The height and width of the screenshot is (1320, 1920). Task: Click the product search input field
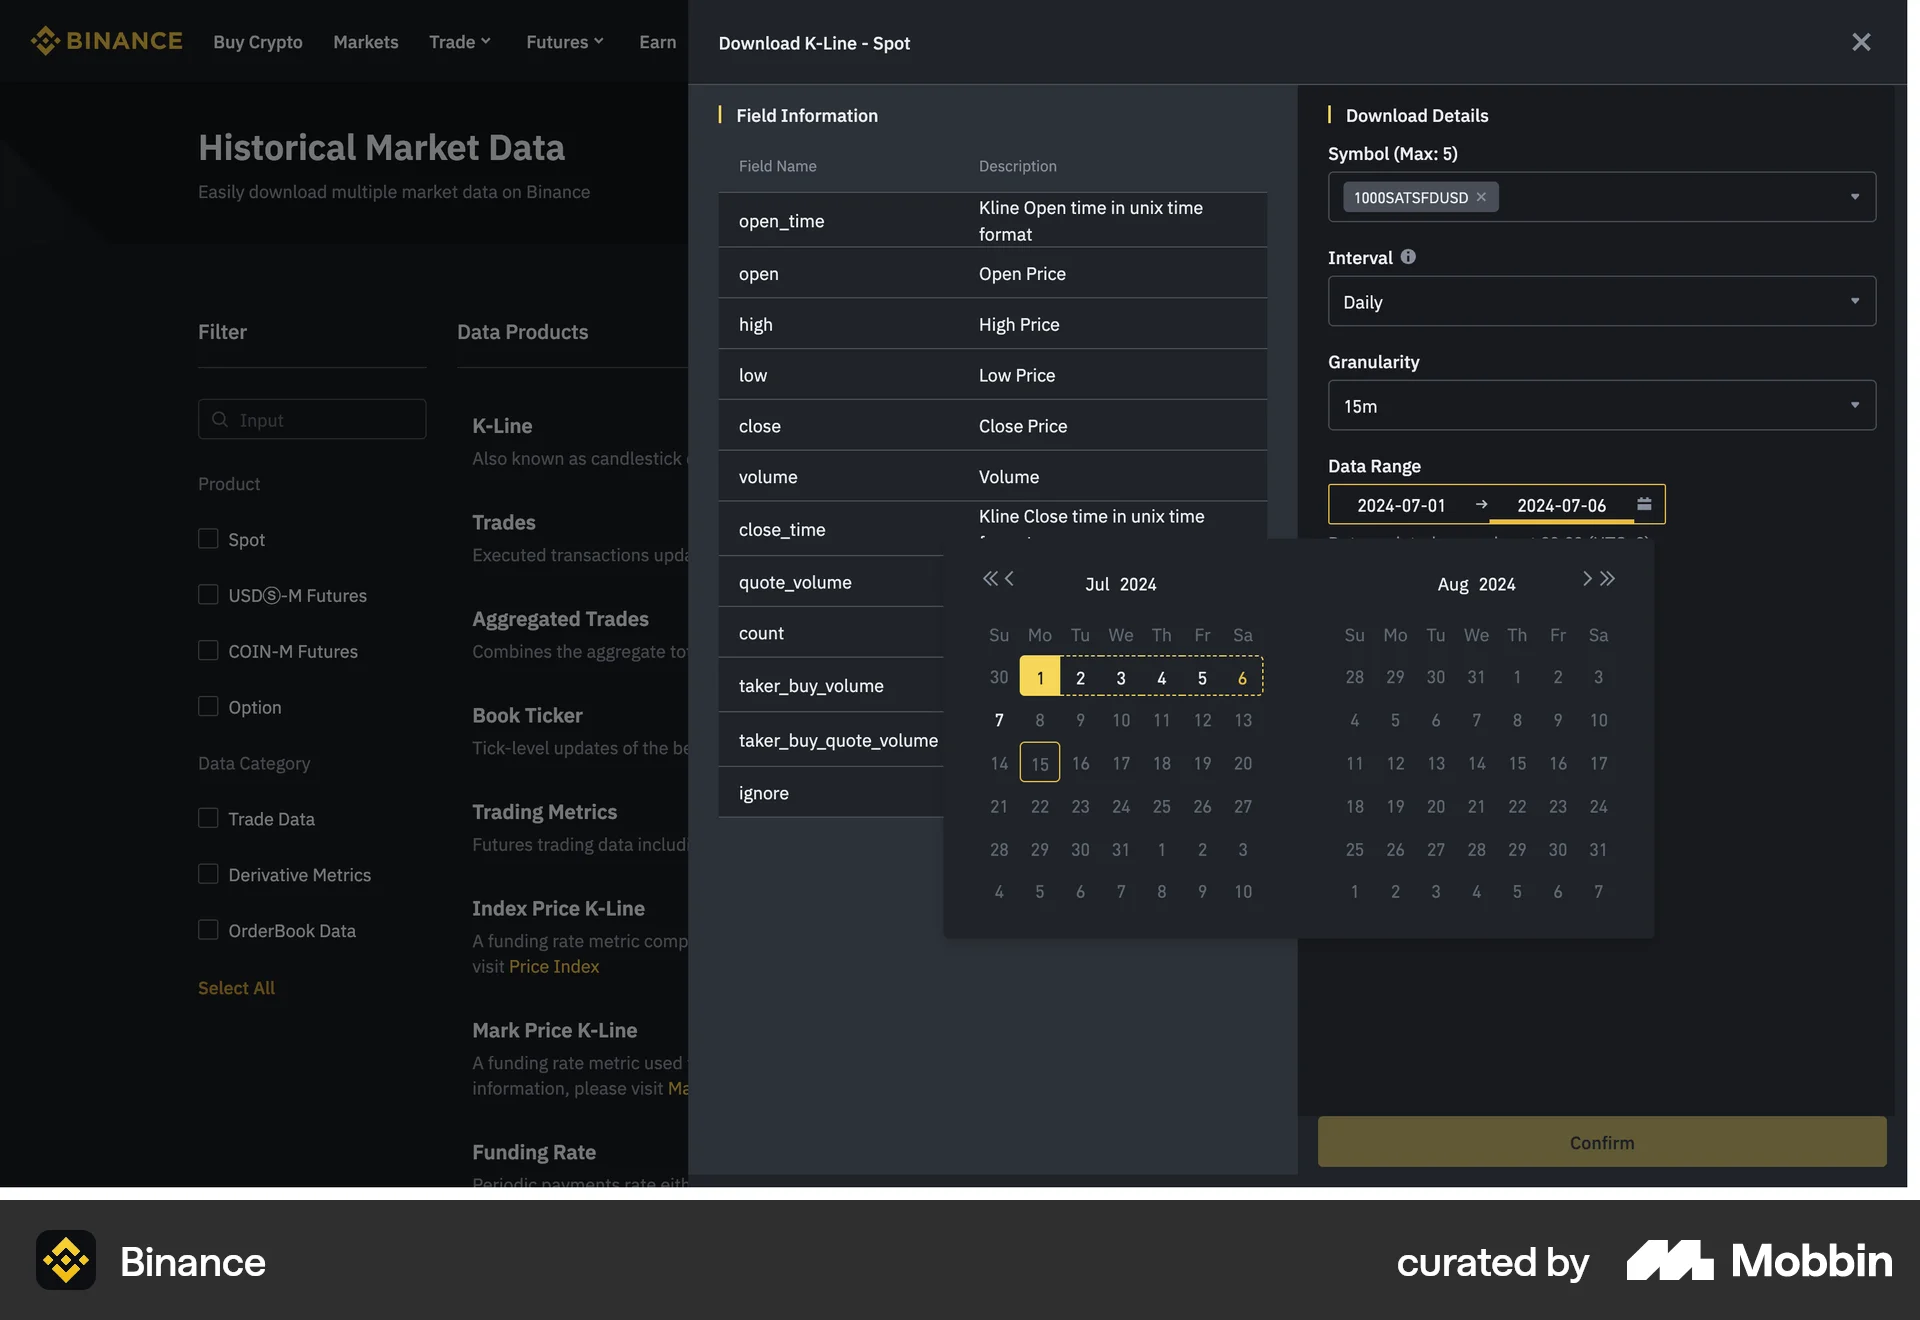(x=312, y=419)
